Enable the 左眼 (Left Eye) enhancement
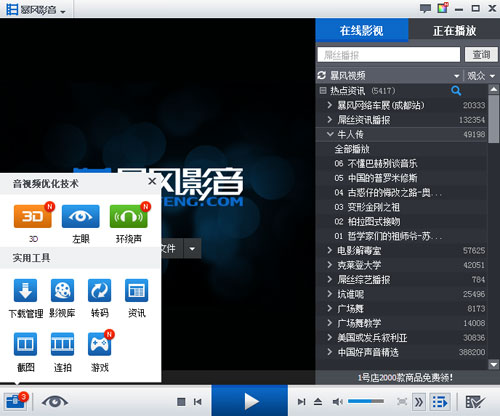This screenshot has height=416, width=500. tap(81, 216)
